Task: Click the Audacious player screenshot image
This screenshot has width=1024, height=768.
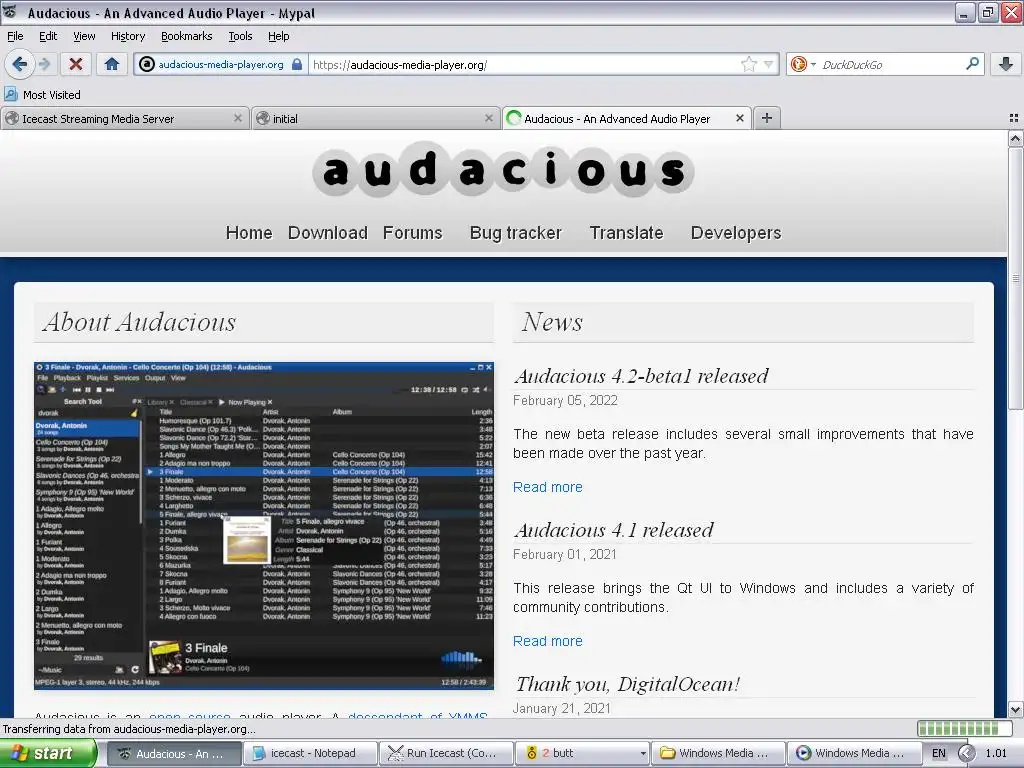Action: [x=264, y=526]
